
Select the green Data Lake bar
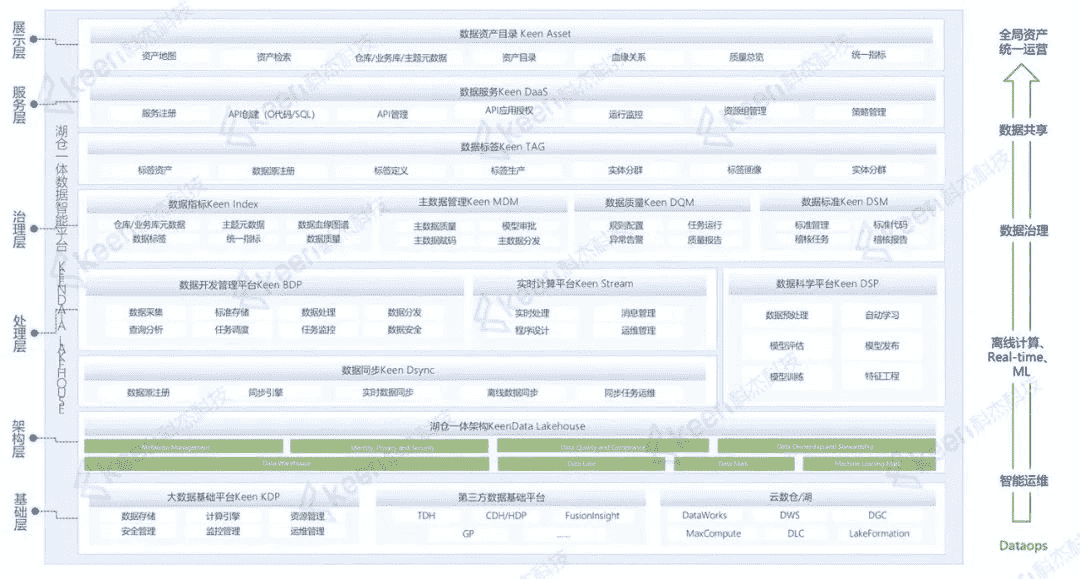coord(581,464)
